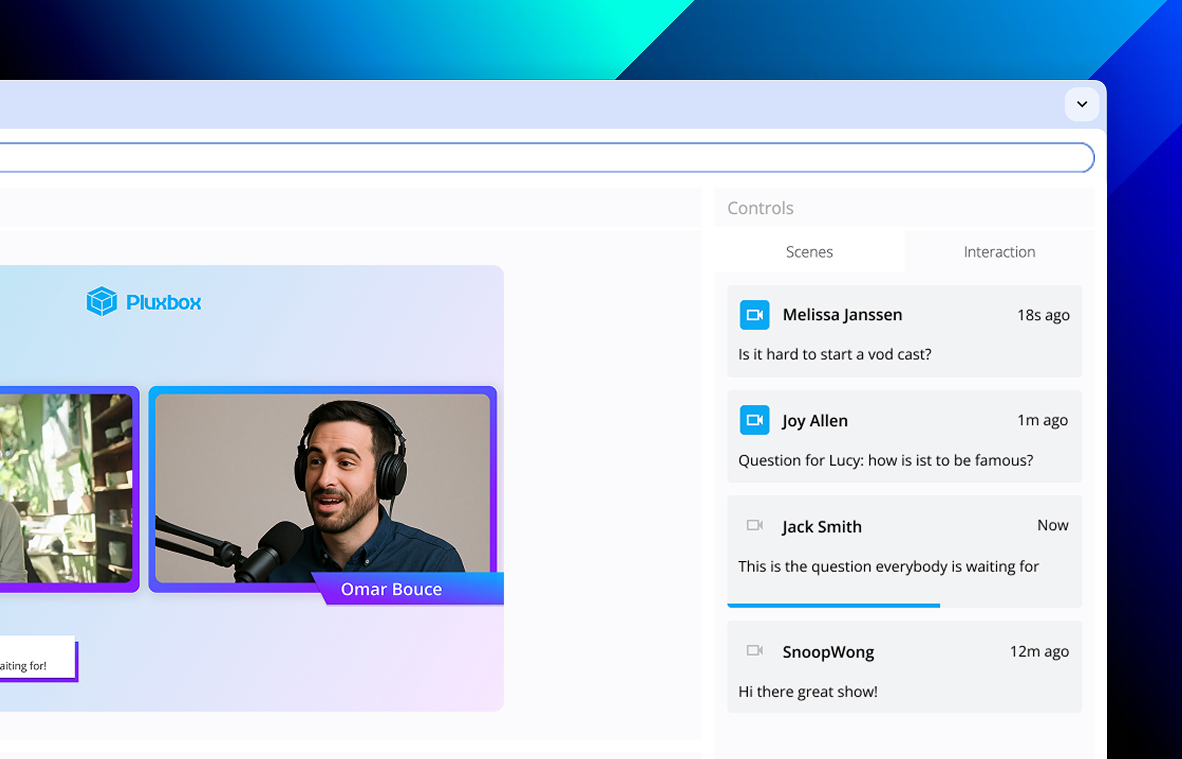
Task: Enable the gray camera icon for Jack Smith
Action: coord(755,526)
